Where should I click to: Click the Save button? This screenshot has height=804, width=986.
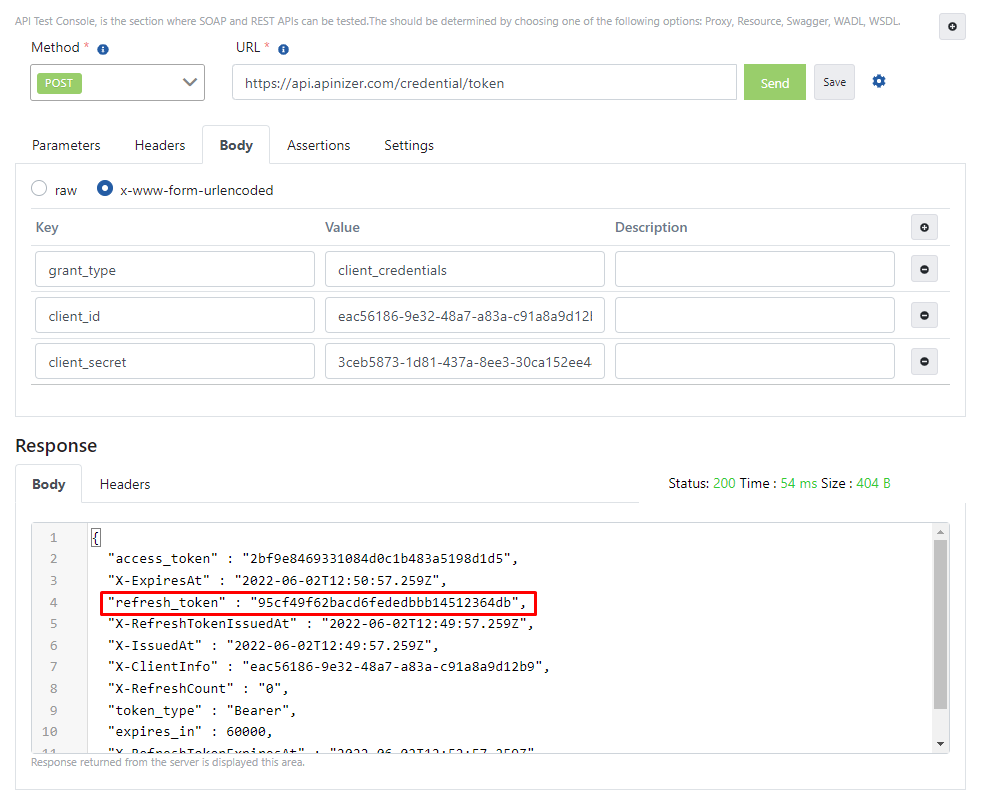834,83
